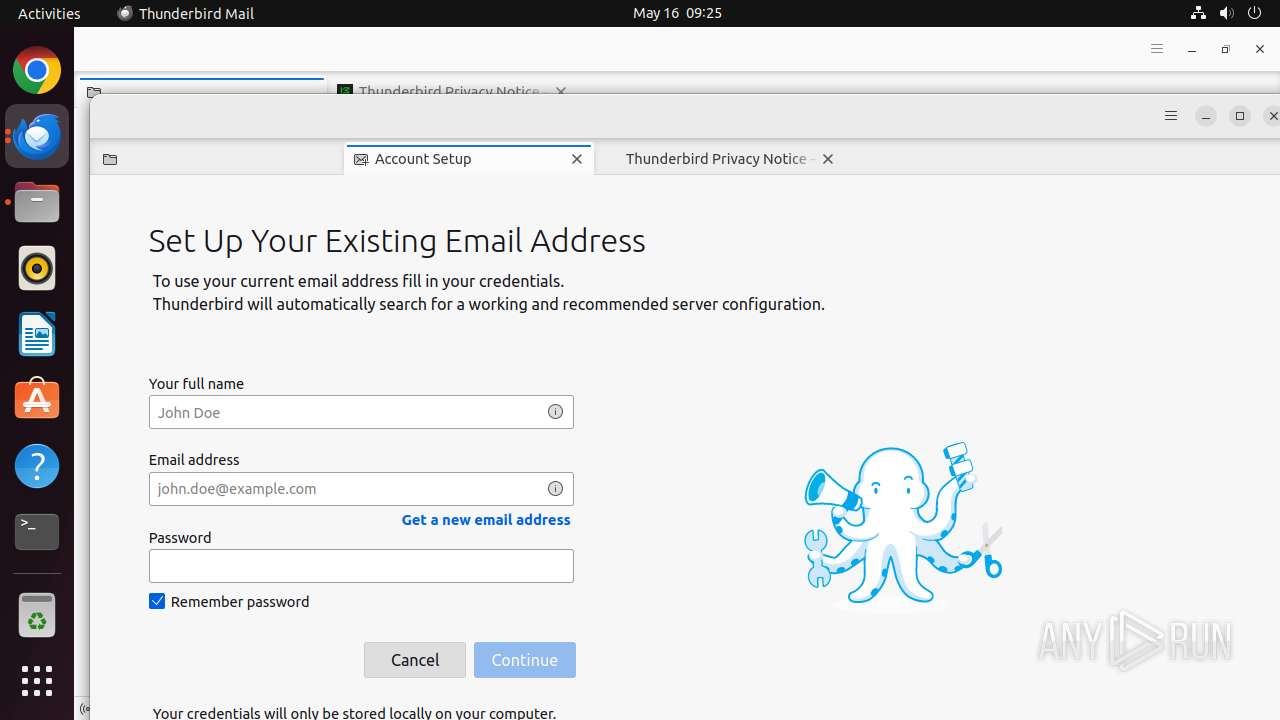Minimize the front Thunderbird window

pos(1206,116)
